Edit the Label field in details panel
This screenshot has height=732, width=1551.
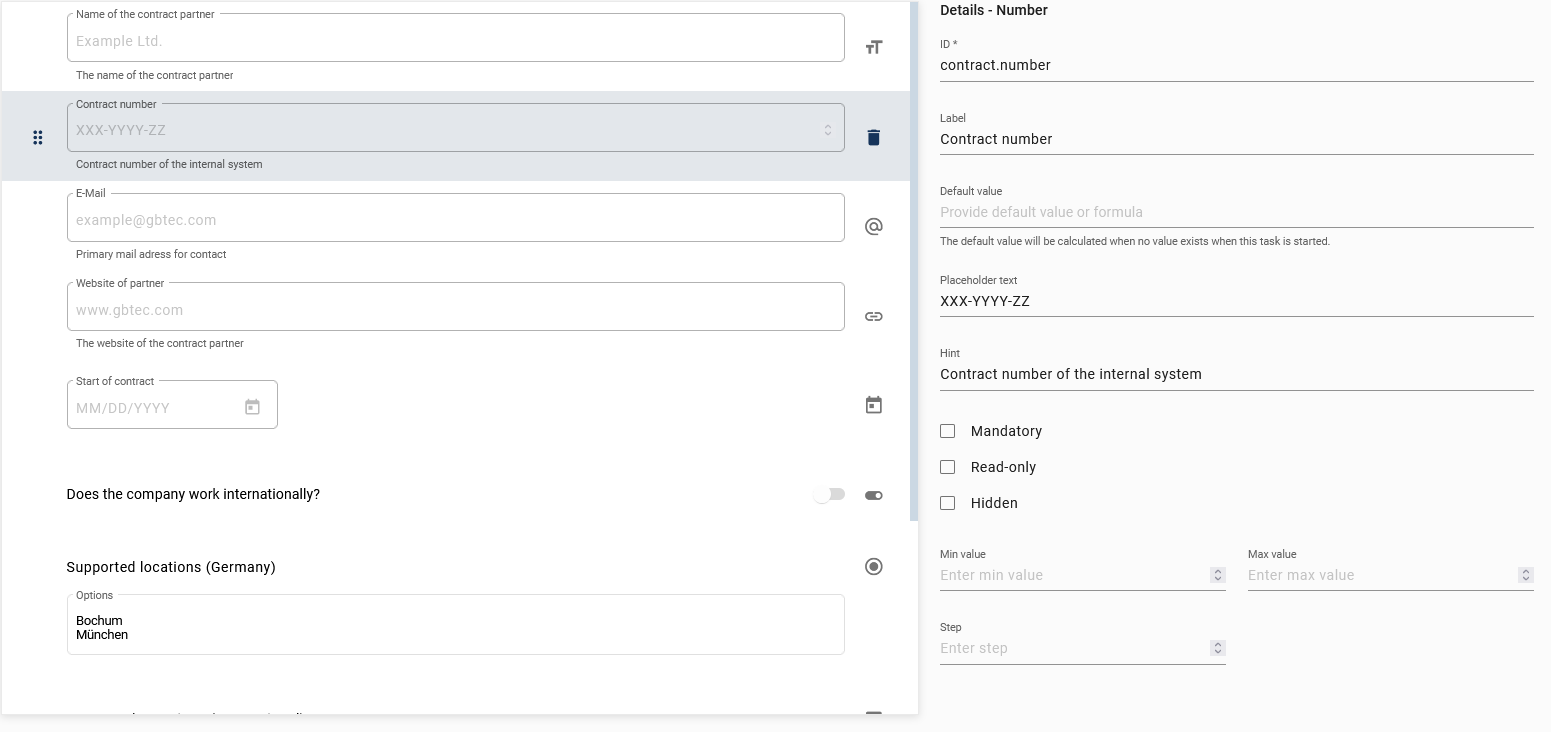(x=1237, y=139)
